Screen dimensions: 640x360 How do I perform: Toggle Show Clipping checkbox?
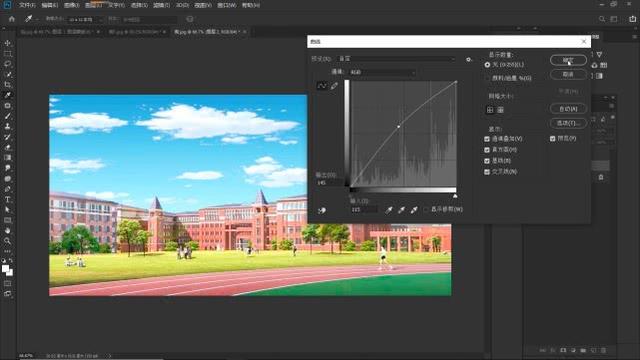426,209
